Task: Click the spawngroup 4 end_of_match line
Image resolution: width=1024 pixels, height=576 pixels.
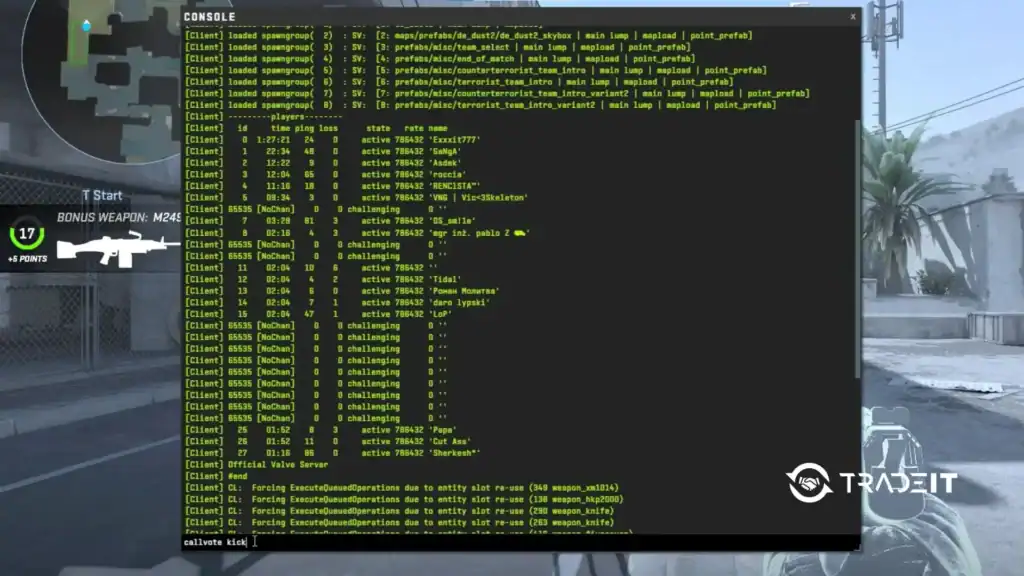Action: 440,59
